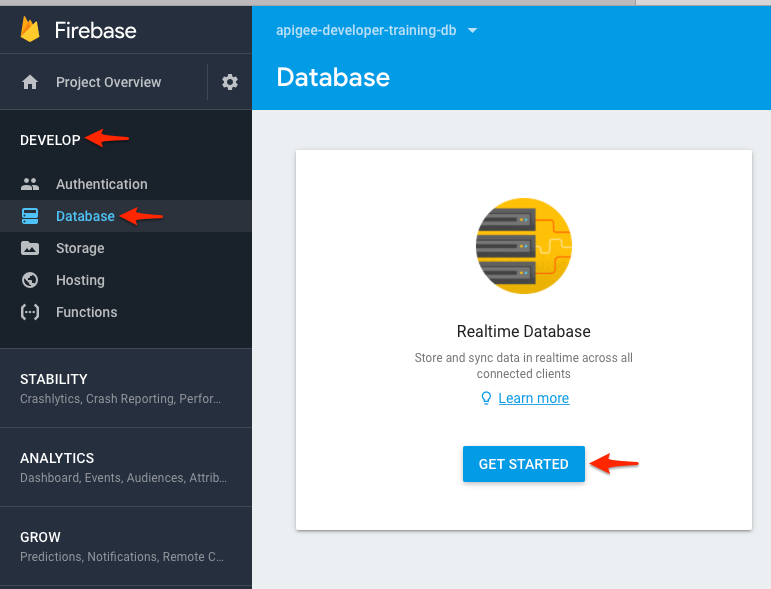771x589 pixels.
Task: Click the Project Overview home icon
Action: click(x=30, y=82)
